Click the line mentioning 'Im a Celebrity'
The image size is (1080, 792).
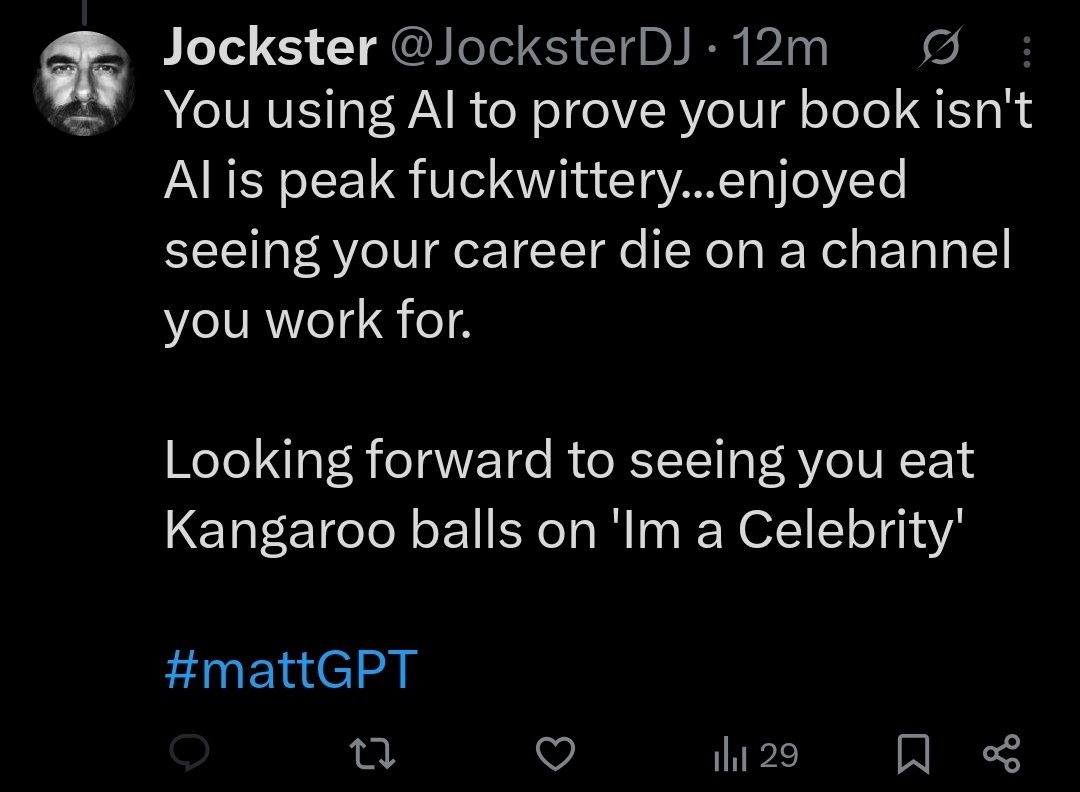[x=564, y=531]
